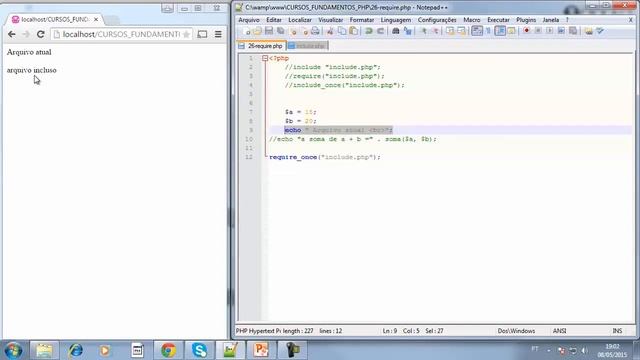The height and width of the screenshot is (360, 640).
Task: Open the Linguagem menu
Action: [x=396, y=20]
